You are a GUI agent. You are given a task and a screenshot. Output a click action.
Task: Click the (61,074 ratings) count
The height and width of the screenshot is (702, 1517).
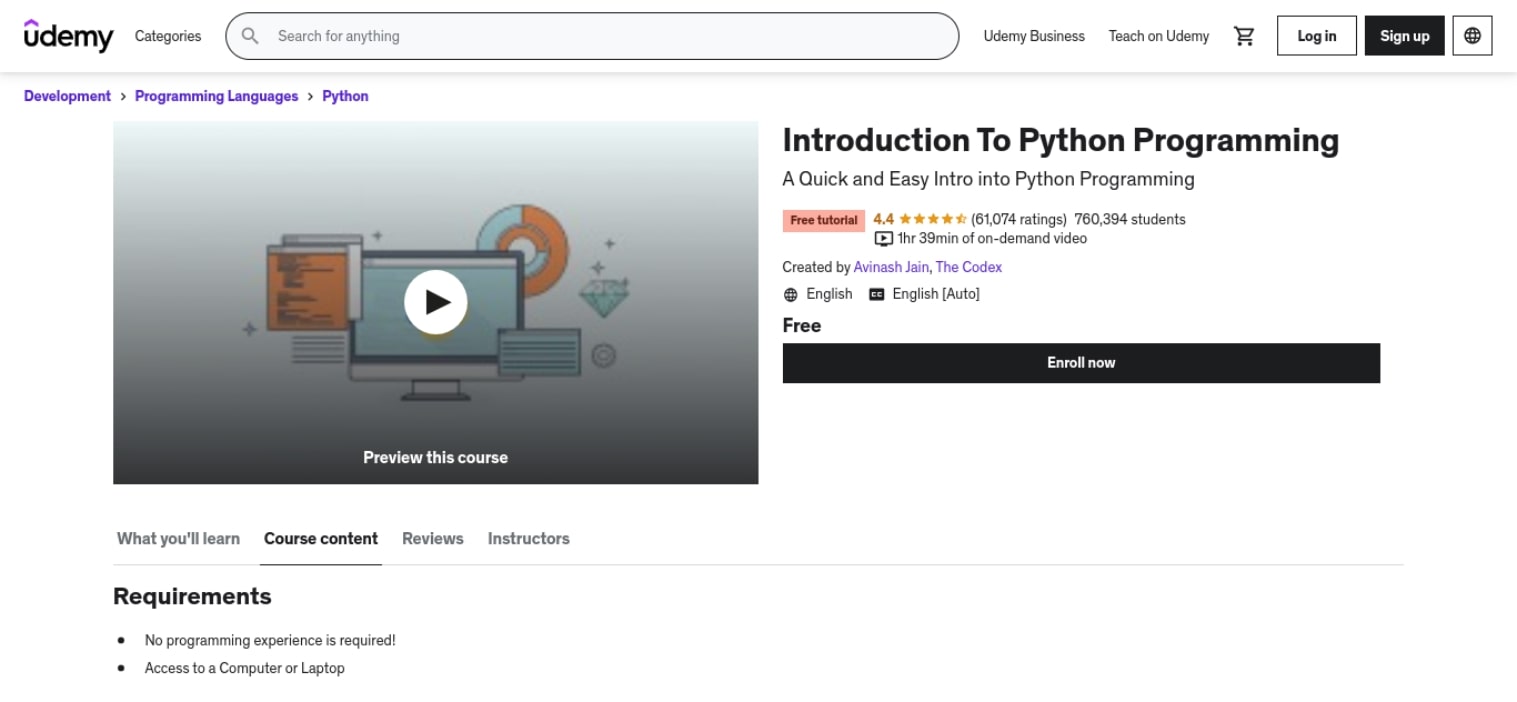click(1018, 218)
